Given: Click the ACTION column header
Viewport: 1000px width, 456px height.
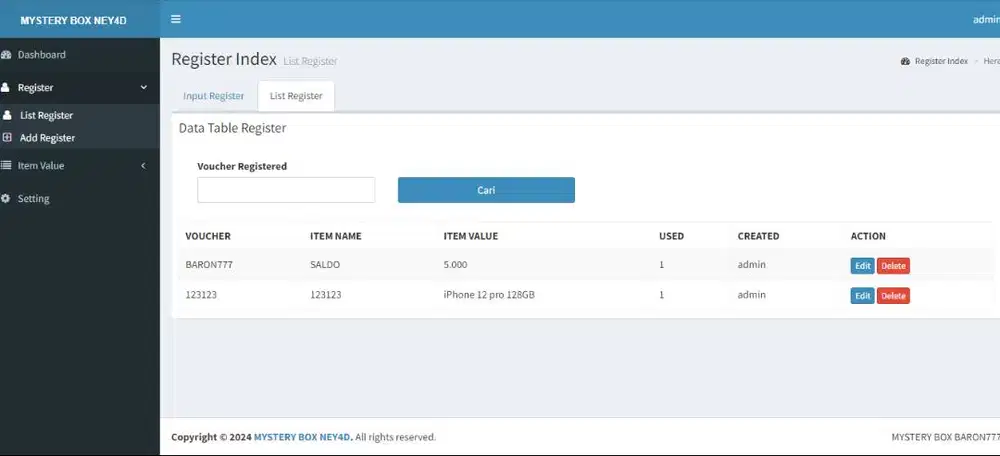Looking at the screenshot, I should pos(868,236).
